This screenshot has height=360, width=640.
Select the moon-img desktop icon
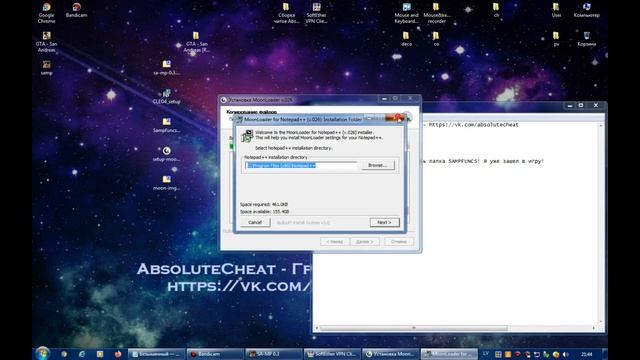[167, 183]
